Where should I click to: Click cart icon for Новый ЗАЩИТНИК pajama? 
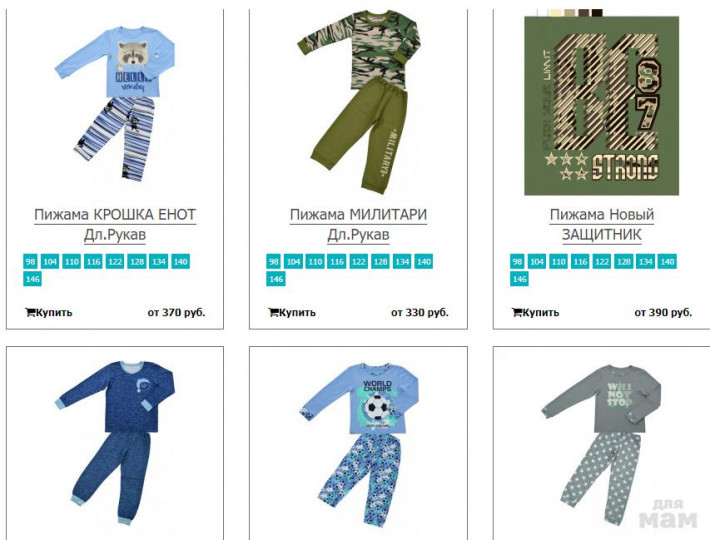tap(517, 312)
